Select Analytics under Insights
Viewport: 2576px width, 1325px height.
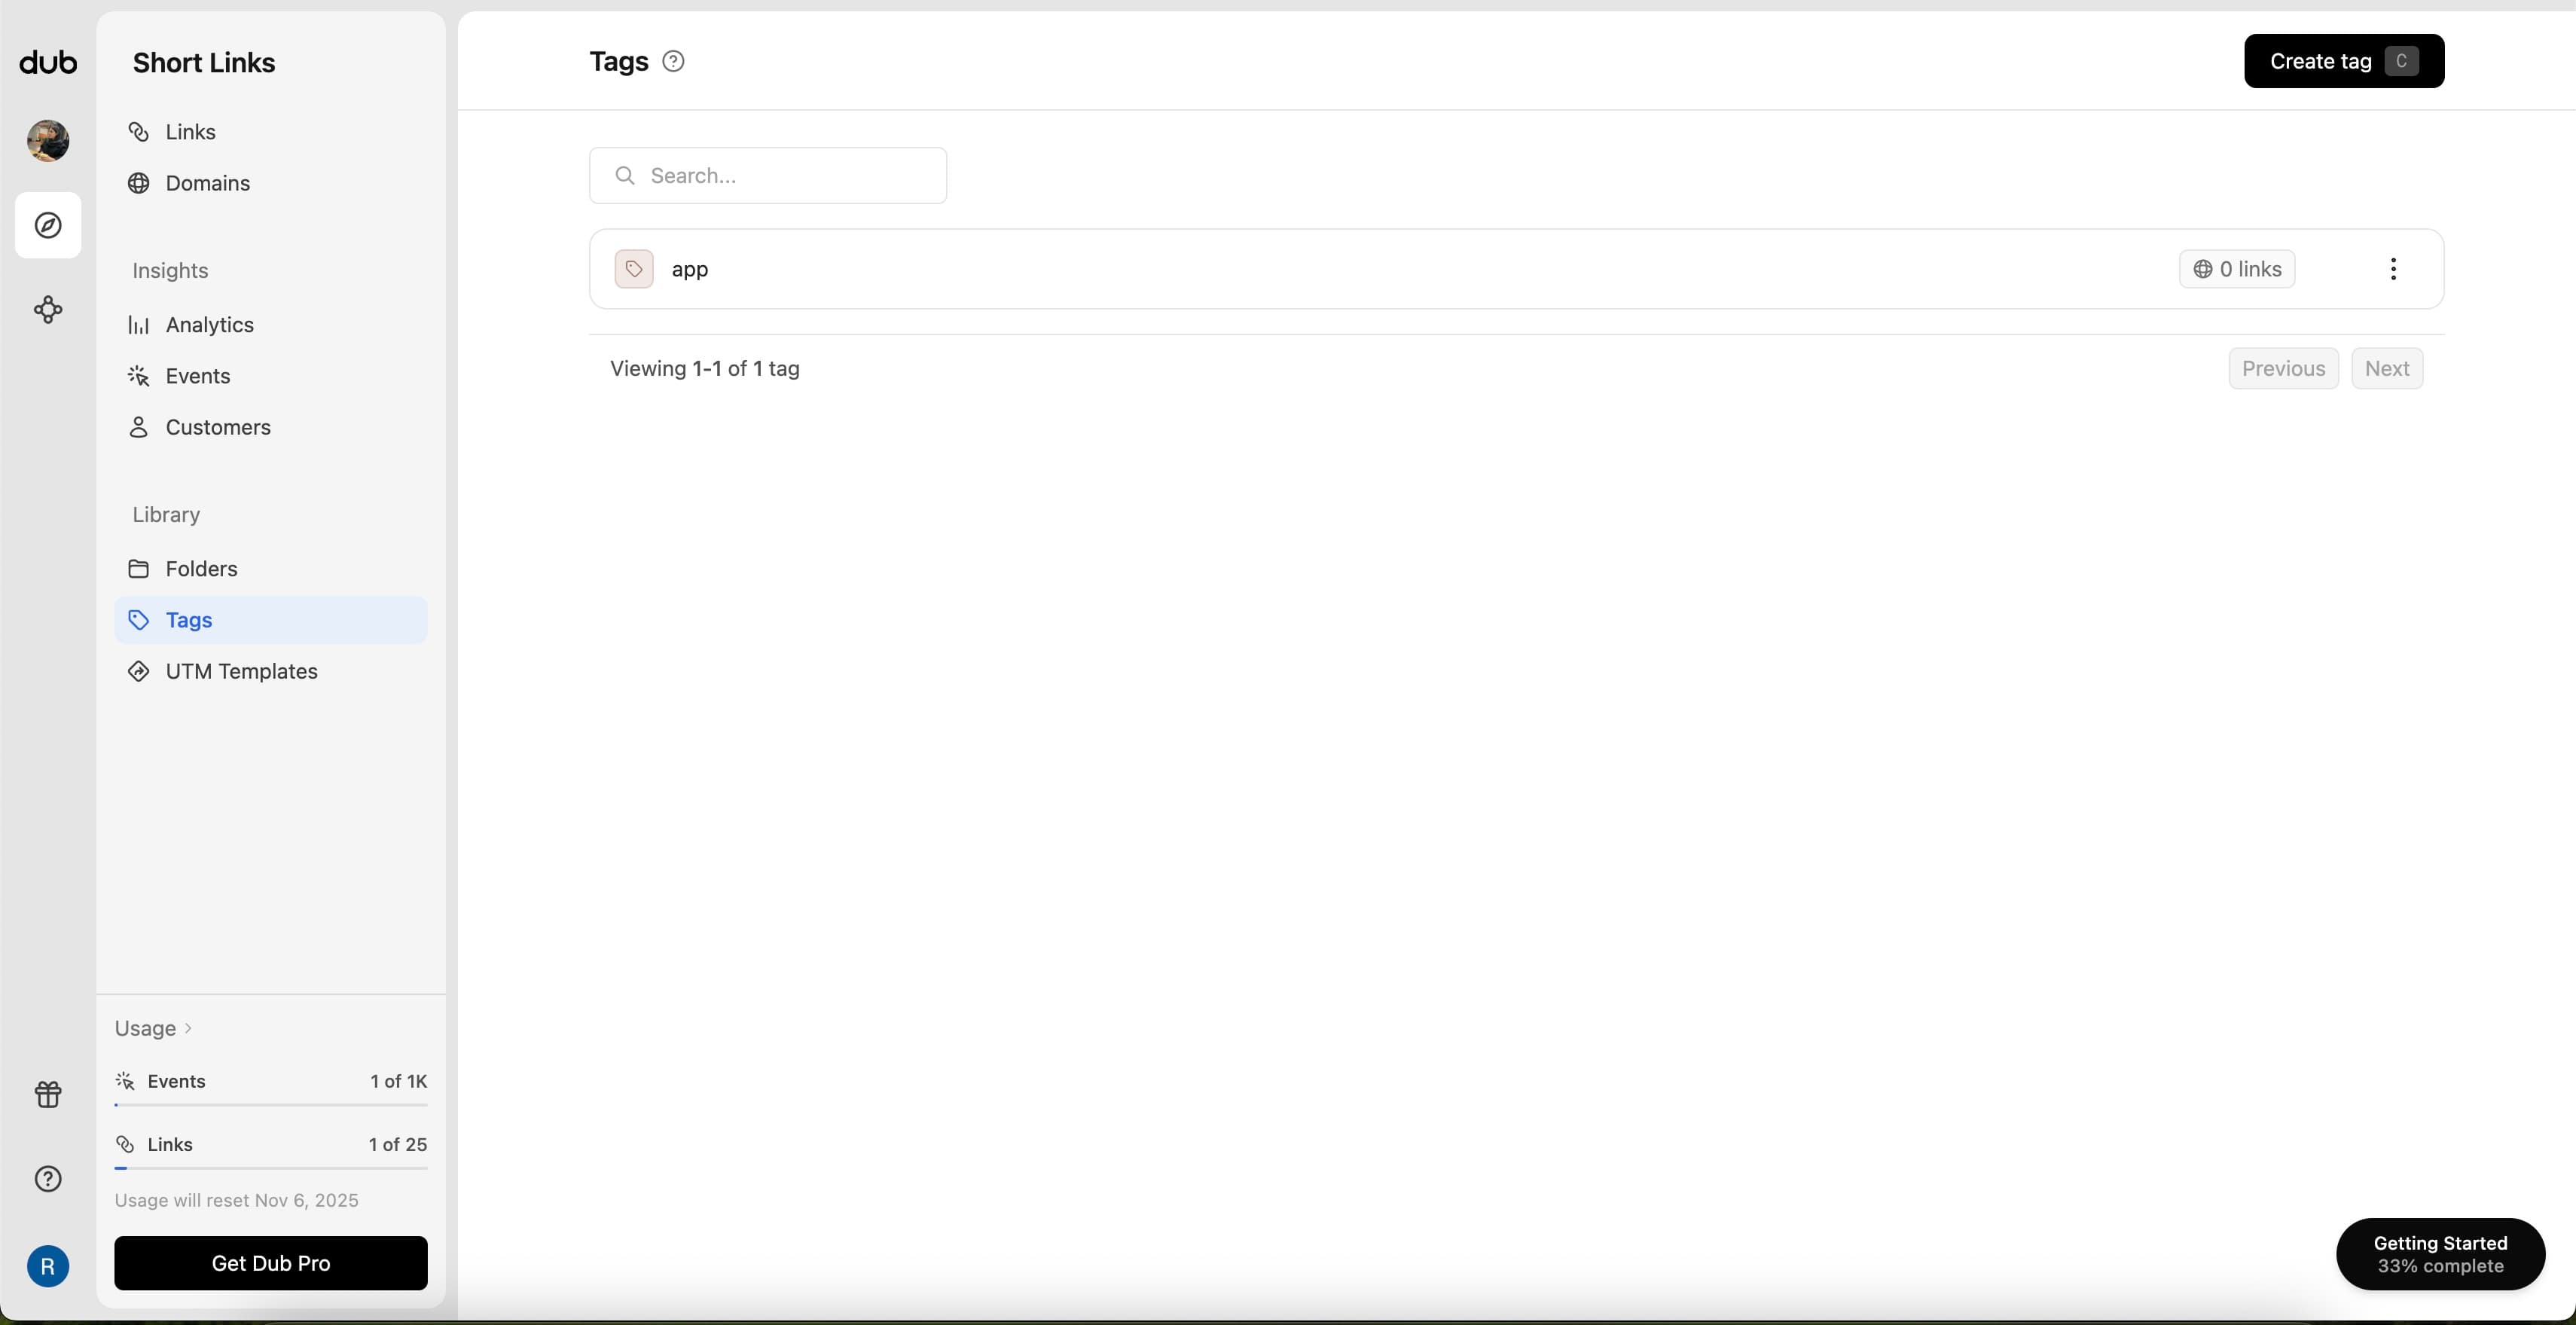click(x=210, y=324)
